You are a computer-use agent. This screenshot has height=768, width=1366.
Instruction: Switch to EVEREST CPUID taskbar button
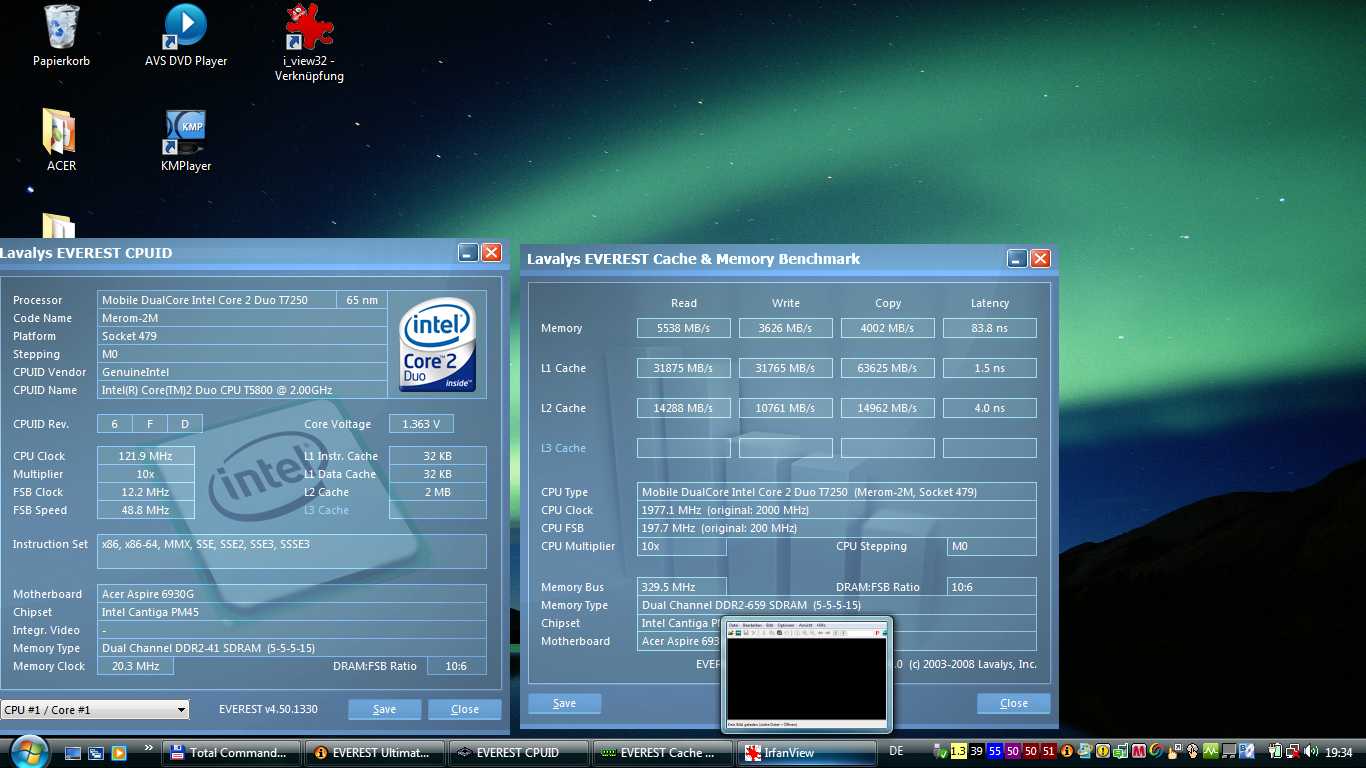518,752
